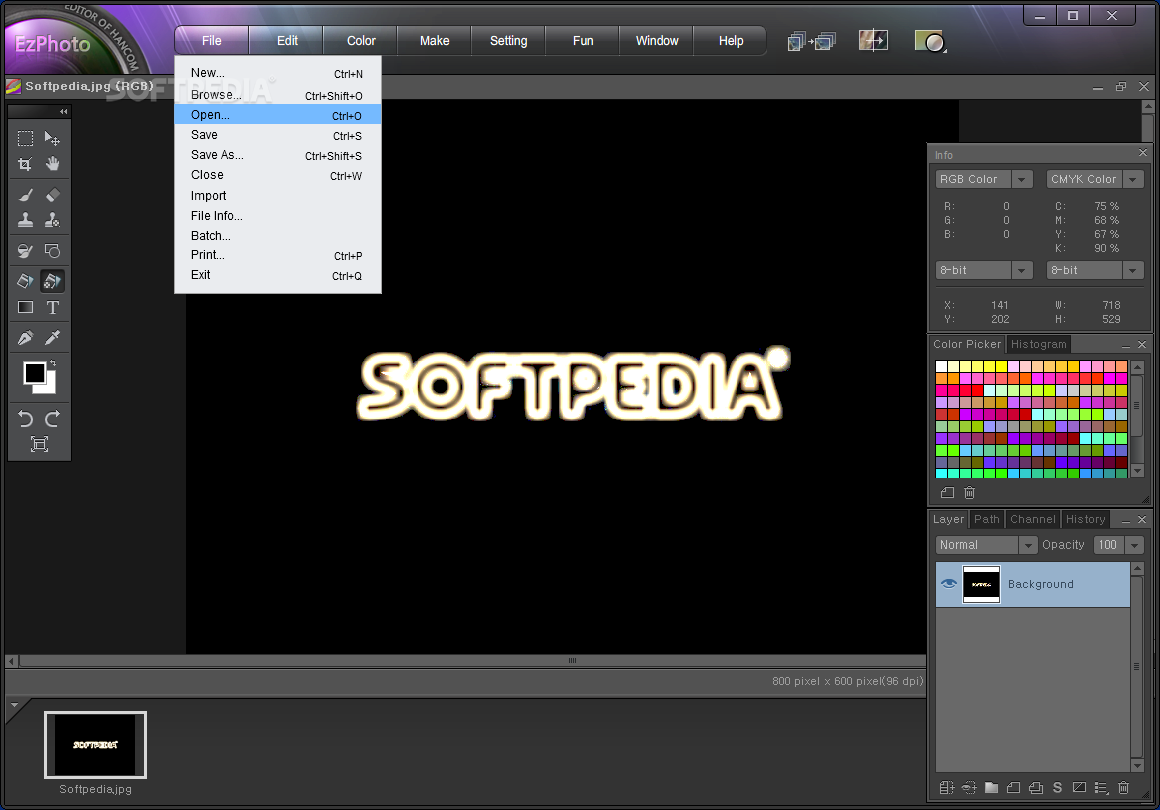Viewport: 1160px width, 810px height.
Task: Select the Eraser tool
Action: [53, 195]
